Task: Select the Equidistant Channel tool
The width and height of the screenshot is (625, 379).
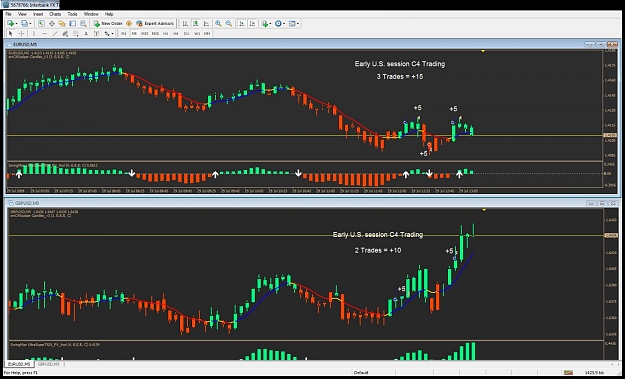Action: coord(65,34)
